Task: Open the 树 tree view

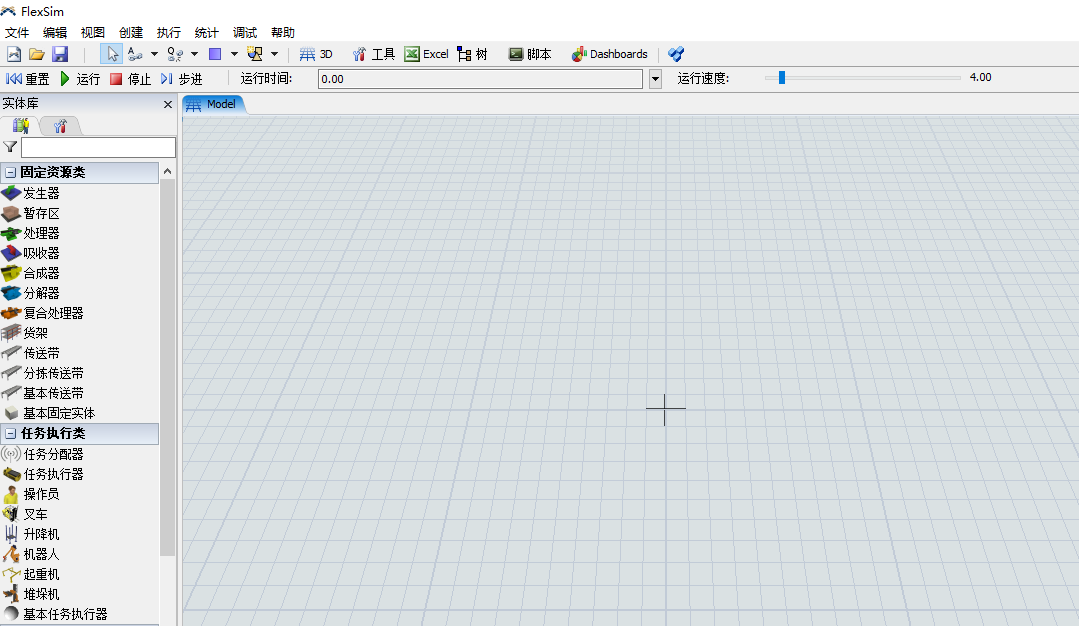Action: (472, 54)
